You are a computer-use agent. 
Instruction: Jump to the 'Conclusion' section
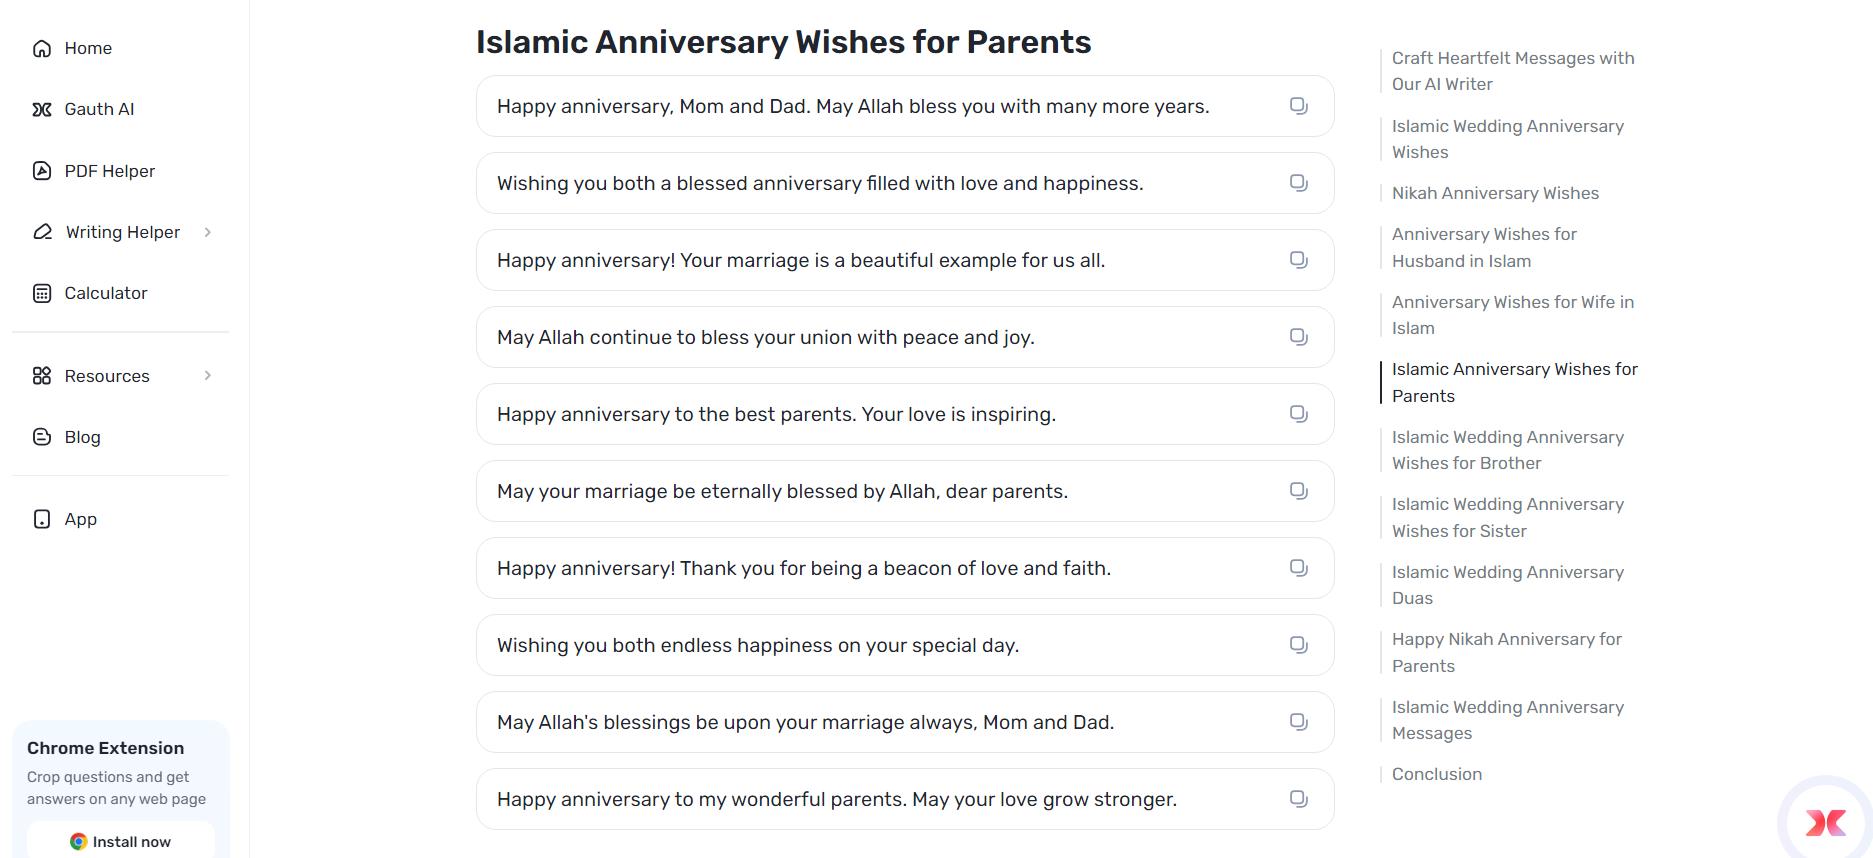click(1436, 773)
